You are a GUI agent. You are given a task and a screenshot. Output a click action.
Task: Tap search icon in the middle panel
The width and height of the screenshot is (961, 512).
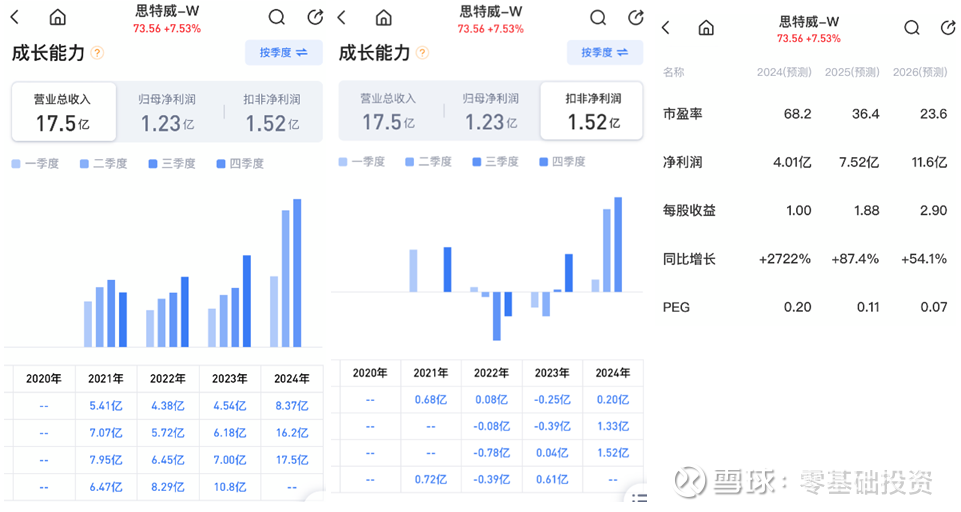pos(598,17)
